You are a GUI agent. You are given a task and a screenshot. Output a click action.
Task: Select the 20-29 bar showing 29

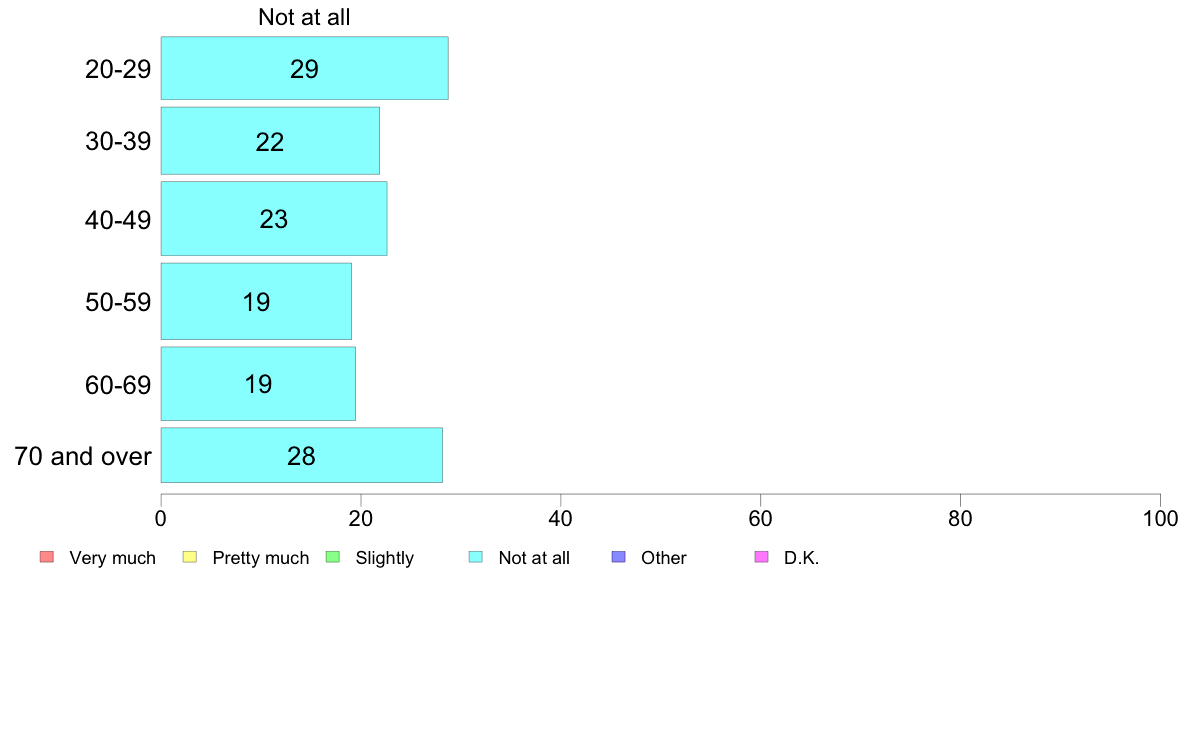coord(305,68)
